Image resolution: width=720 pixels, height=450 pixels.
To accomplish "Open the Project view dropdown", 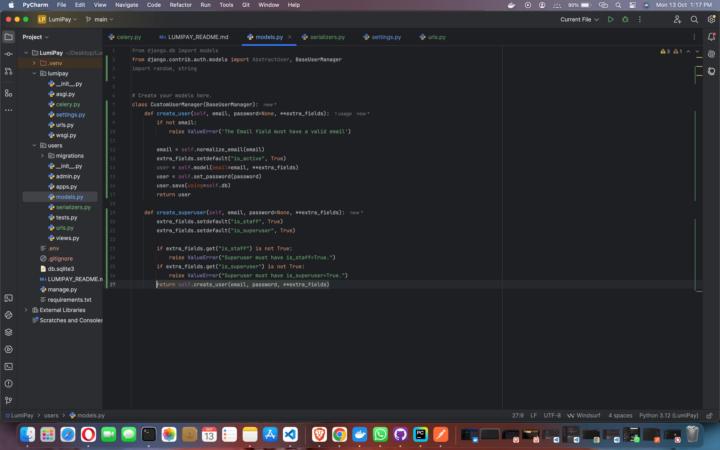I will pos(35,37).
